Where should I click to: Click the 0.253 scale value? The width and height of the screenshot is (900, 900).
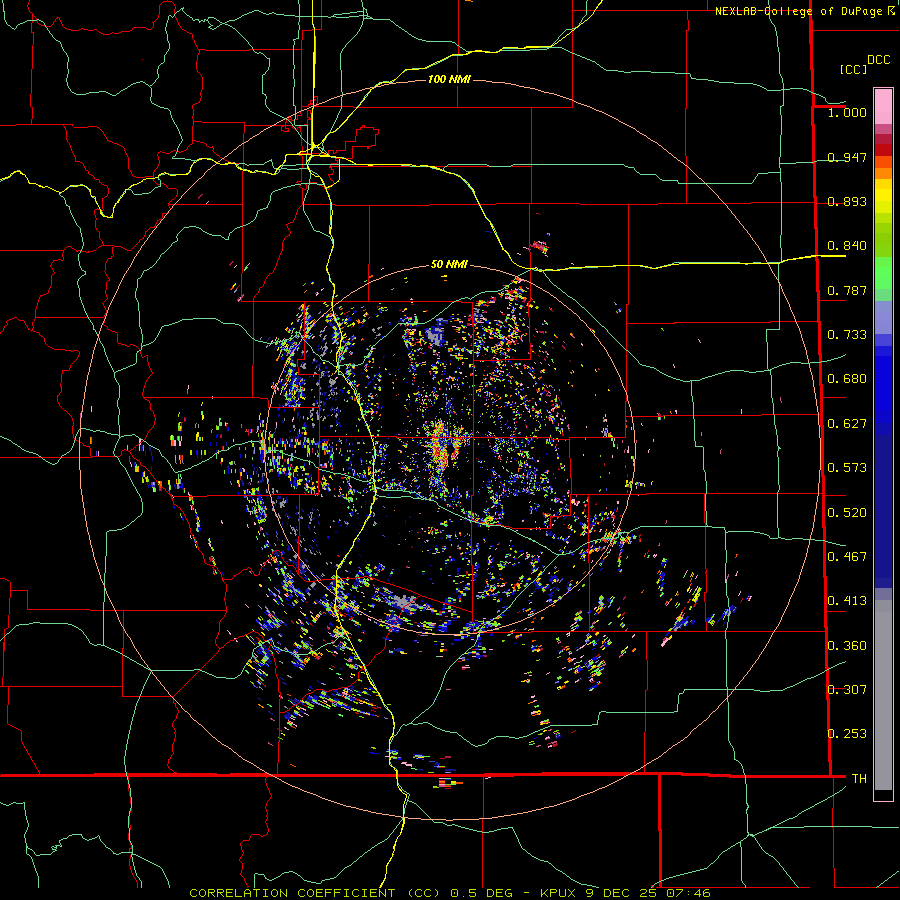(847, 734)
